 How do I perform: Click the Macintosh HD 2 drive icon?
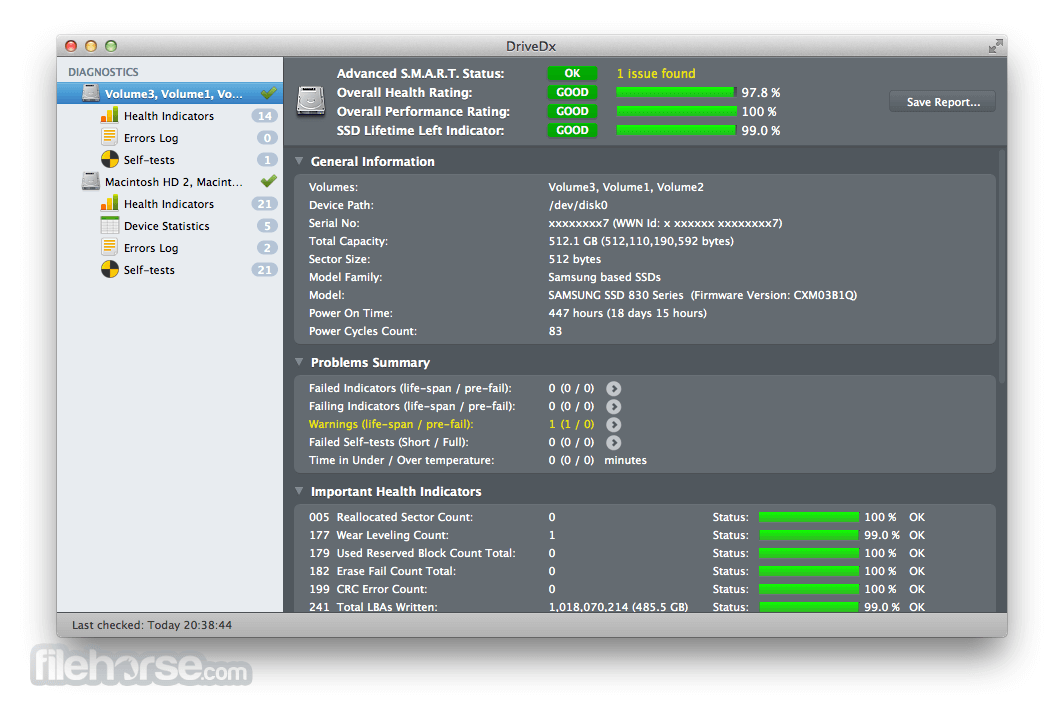click(91, 181)
